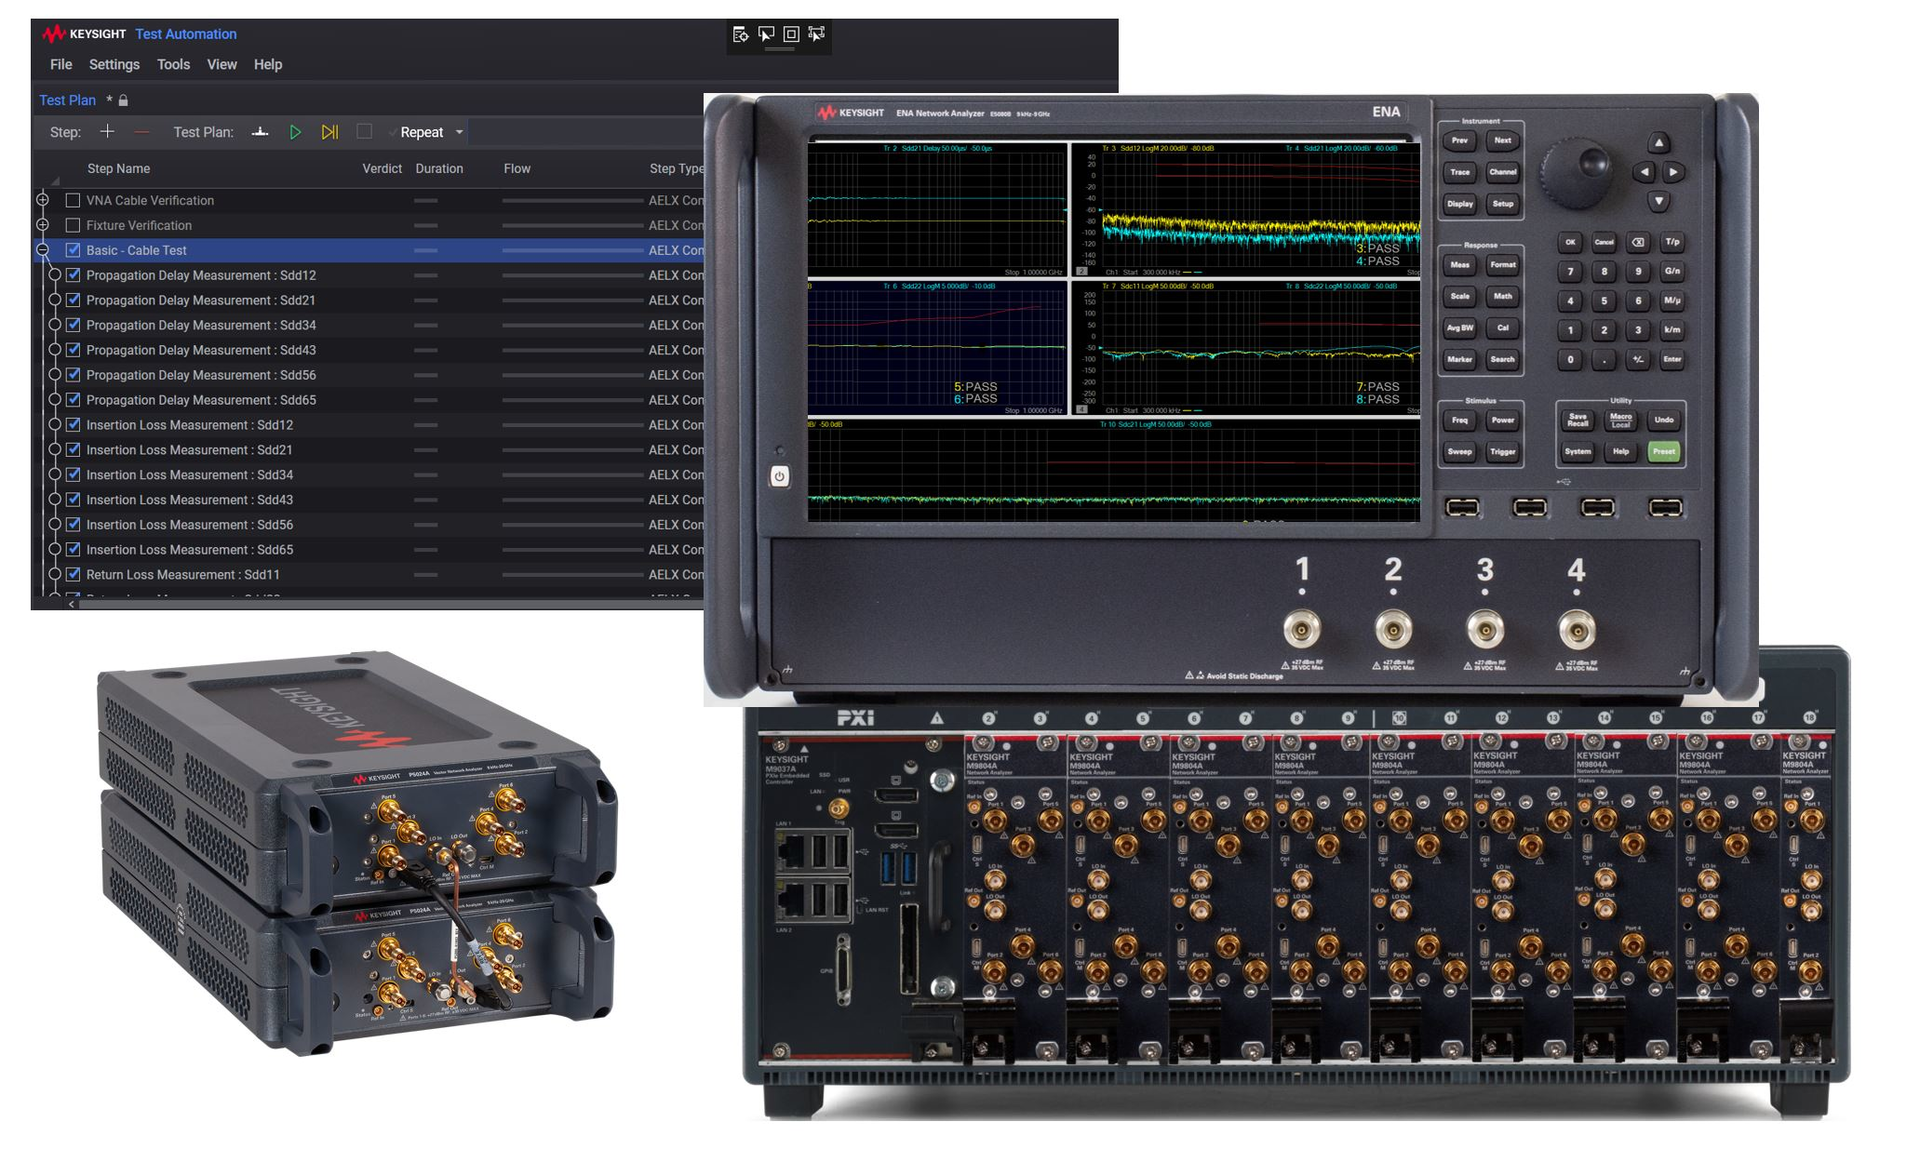Expand the Fixture Verification step
Image resolution: width=1920 pixels, height=1162 pixels.
pos(43,225)
